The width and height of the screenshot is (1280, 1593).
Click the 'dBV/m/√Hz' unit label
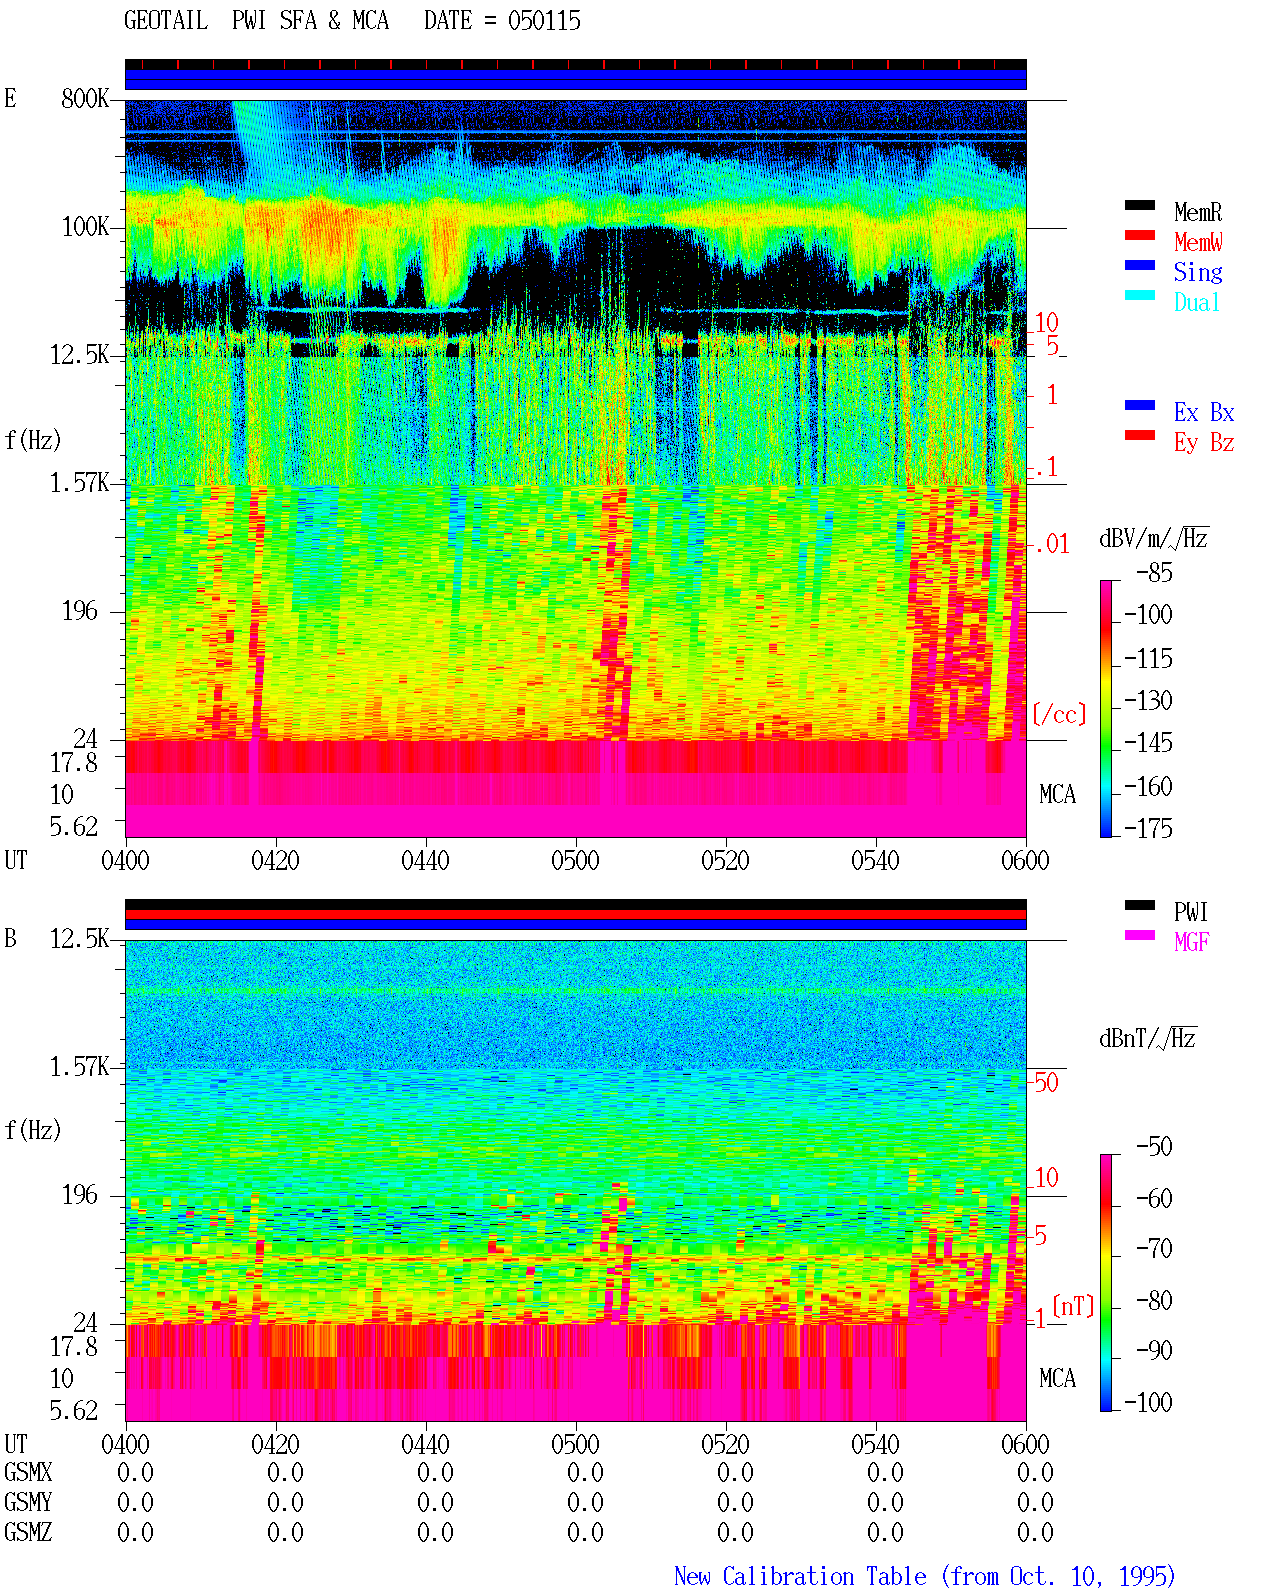[1154, 538]
